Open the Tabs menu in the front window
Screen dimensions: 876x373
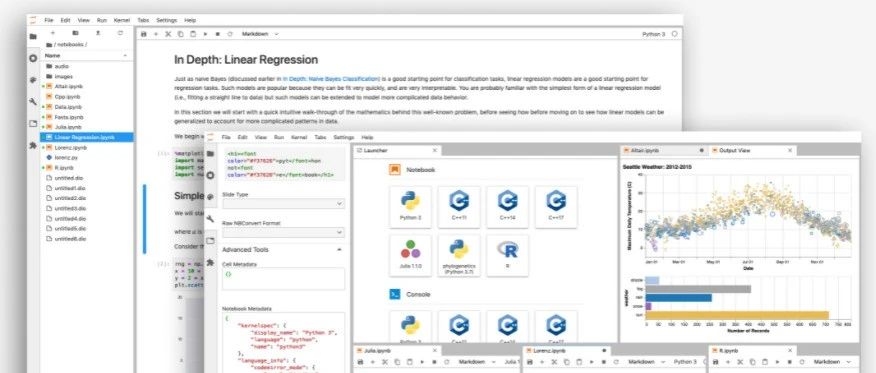tap(320, 137)
